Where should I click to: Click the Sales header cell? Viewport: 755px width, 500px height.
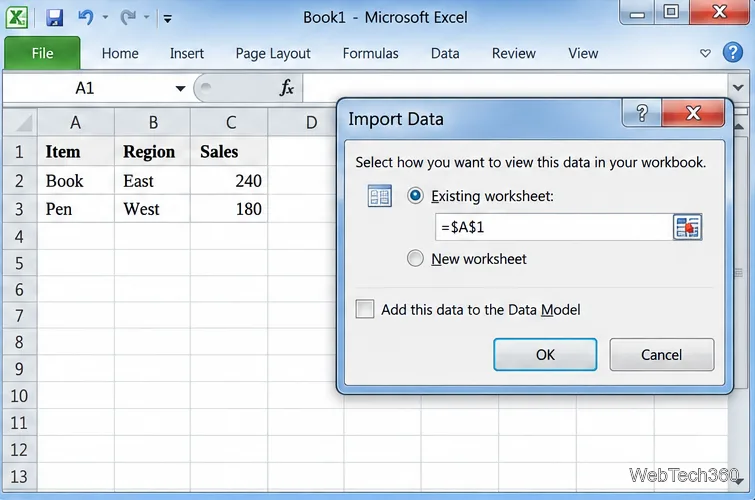229,152
